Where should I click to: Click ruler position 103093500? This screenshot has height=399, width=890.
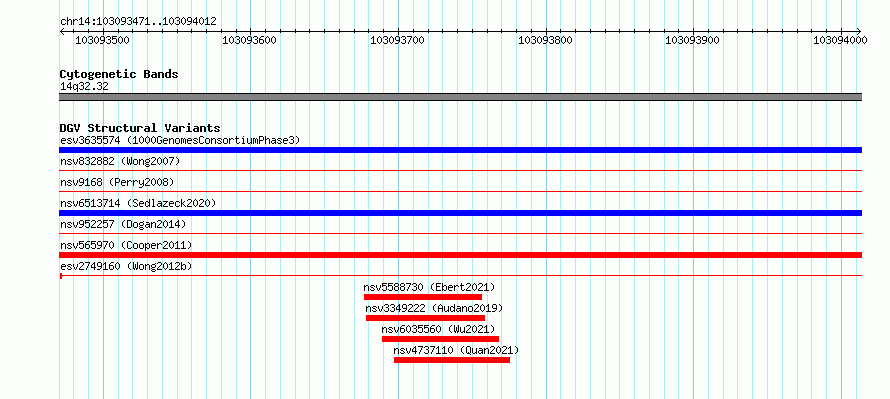point(102,40)
